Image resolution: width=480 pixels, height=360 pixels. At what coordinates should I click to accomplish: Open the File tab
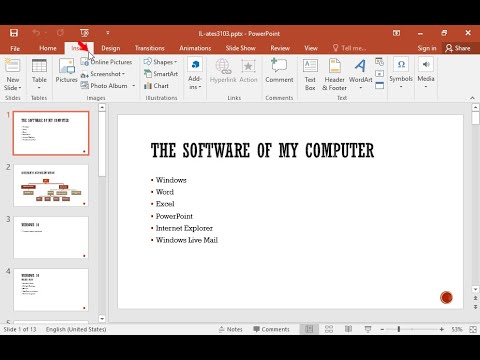[x=15, y=48]
